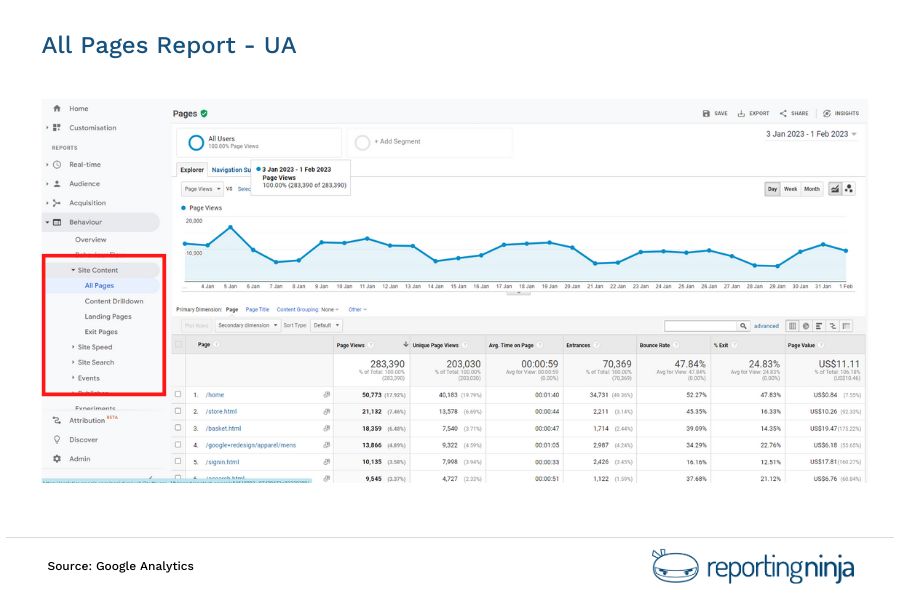
Task: Open the date range dropdown
Action: tap(811, 134)
